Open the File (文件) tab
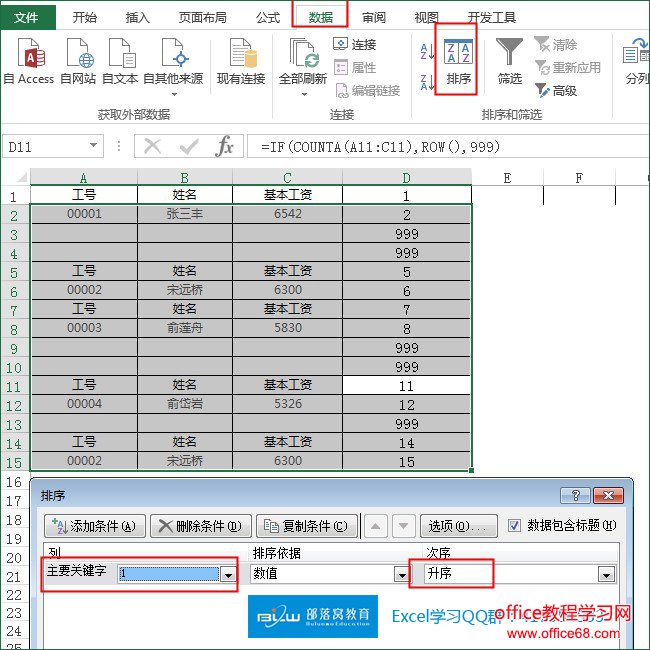The width and height of the screenshot is (650, 650). tap(27, 17)
